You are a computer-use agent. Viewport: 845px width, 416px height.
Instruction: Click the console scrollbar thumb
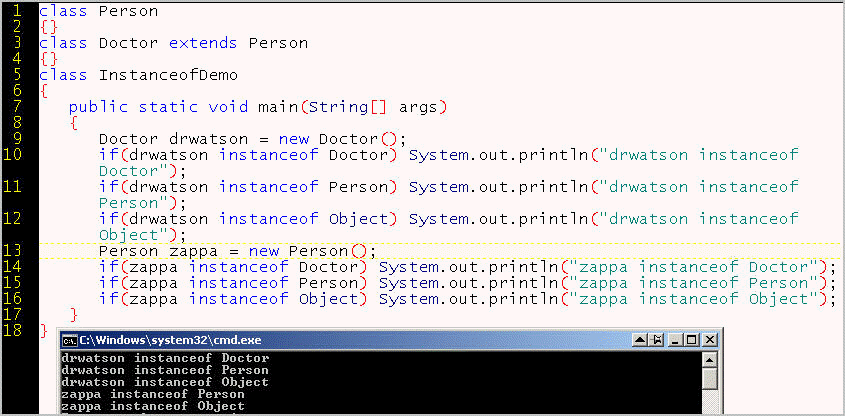(x=710, y=378)
